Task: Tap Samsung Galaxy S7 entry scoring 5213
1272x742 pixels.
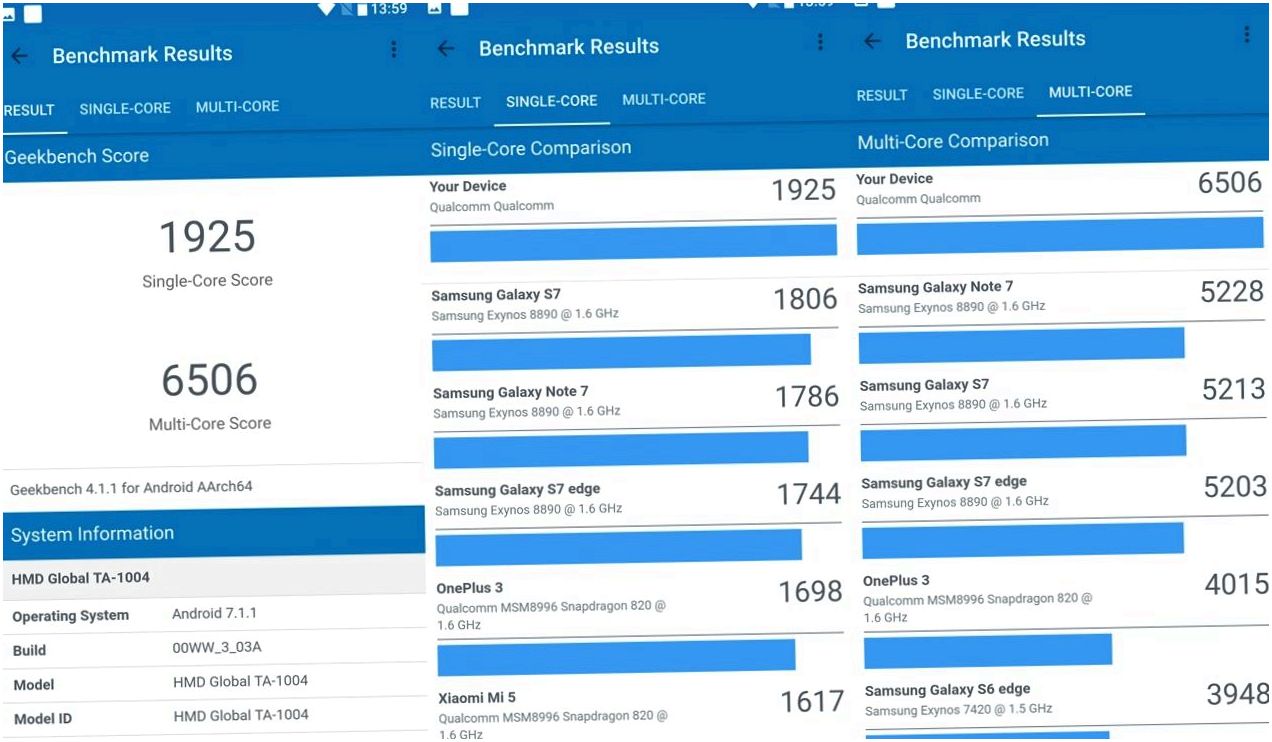Action: point(1062,394)
